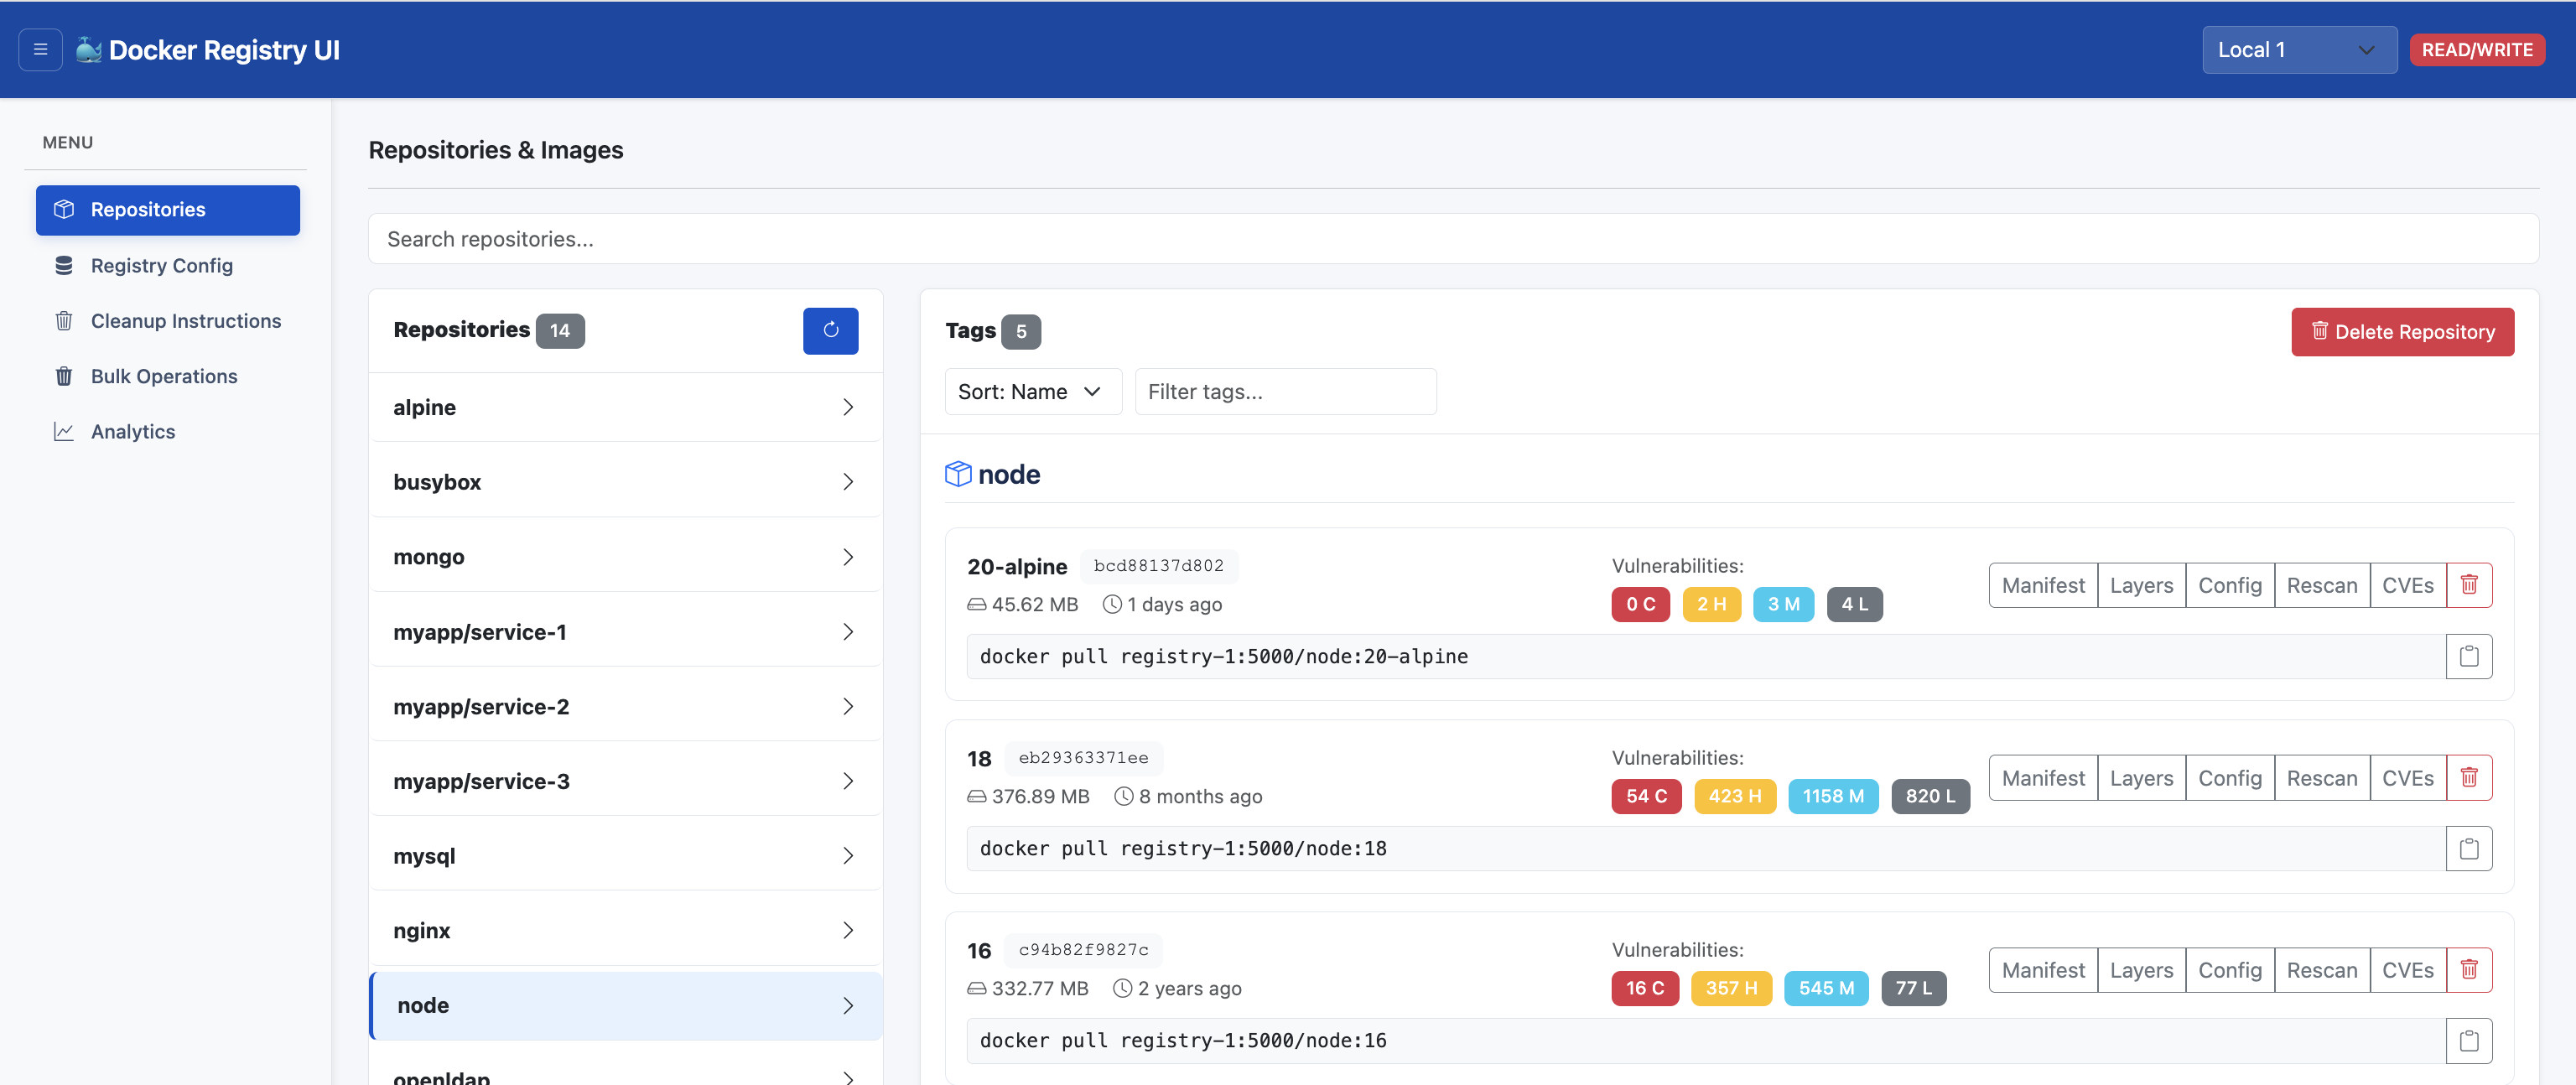Copy the docker pull command for node:20-alpine
The width and height of the screenshot is (2576, 1085).
[x=2469, y=656]
